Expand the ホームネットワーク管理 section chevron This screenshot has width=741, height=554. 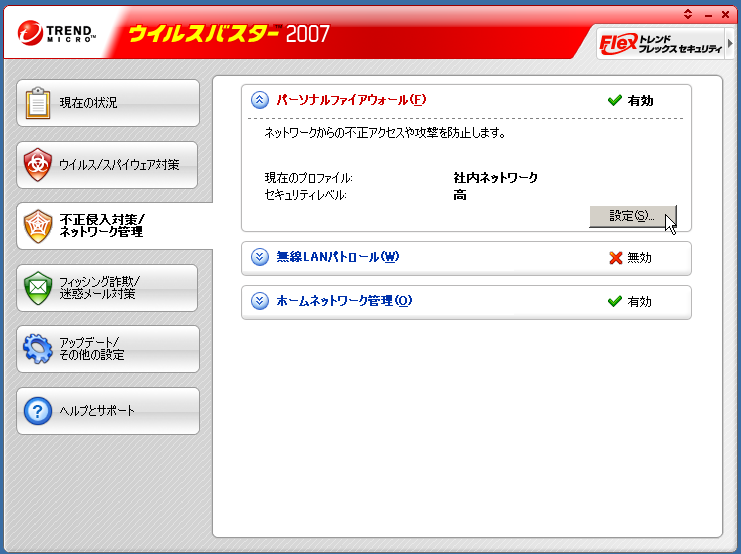(x=260, y=301)
